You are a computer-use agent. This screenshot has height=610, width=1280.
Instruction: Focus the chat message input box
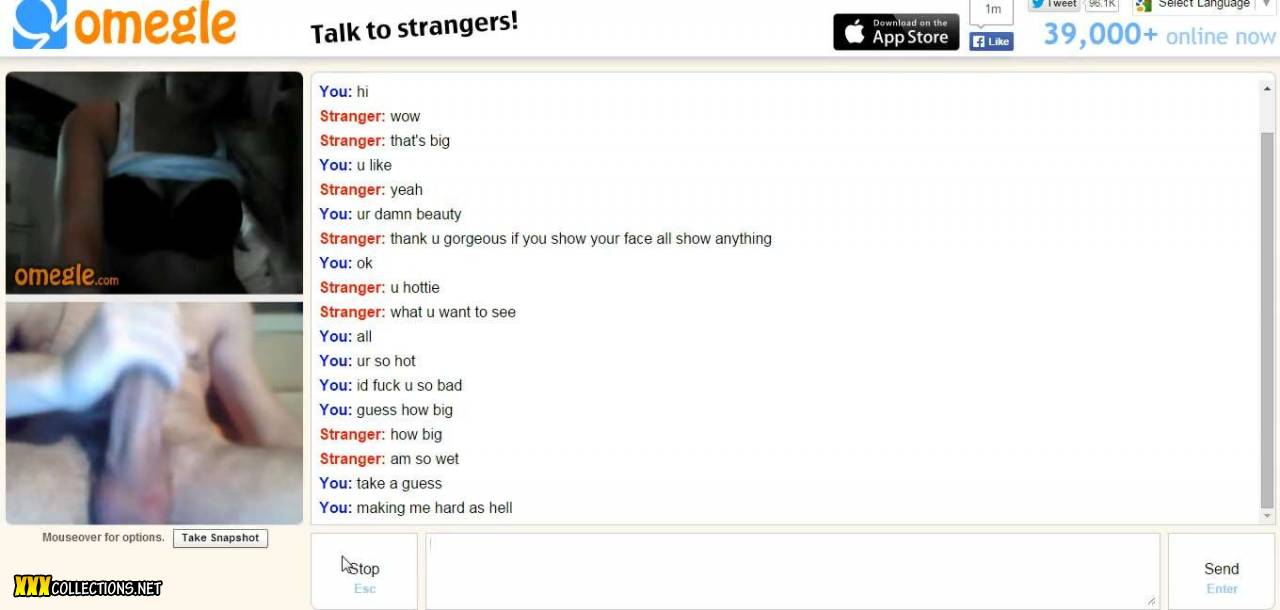(x=793, y=571)
